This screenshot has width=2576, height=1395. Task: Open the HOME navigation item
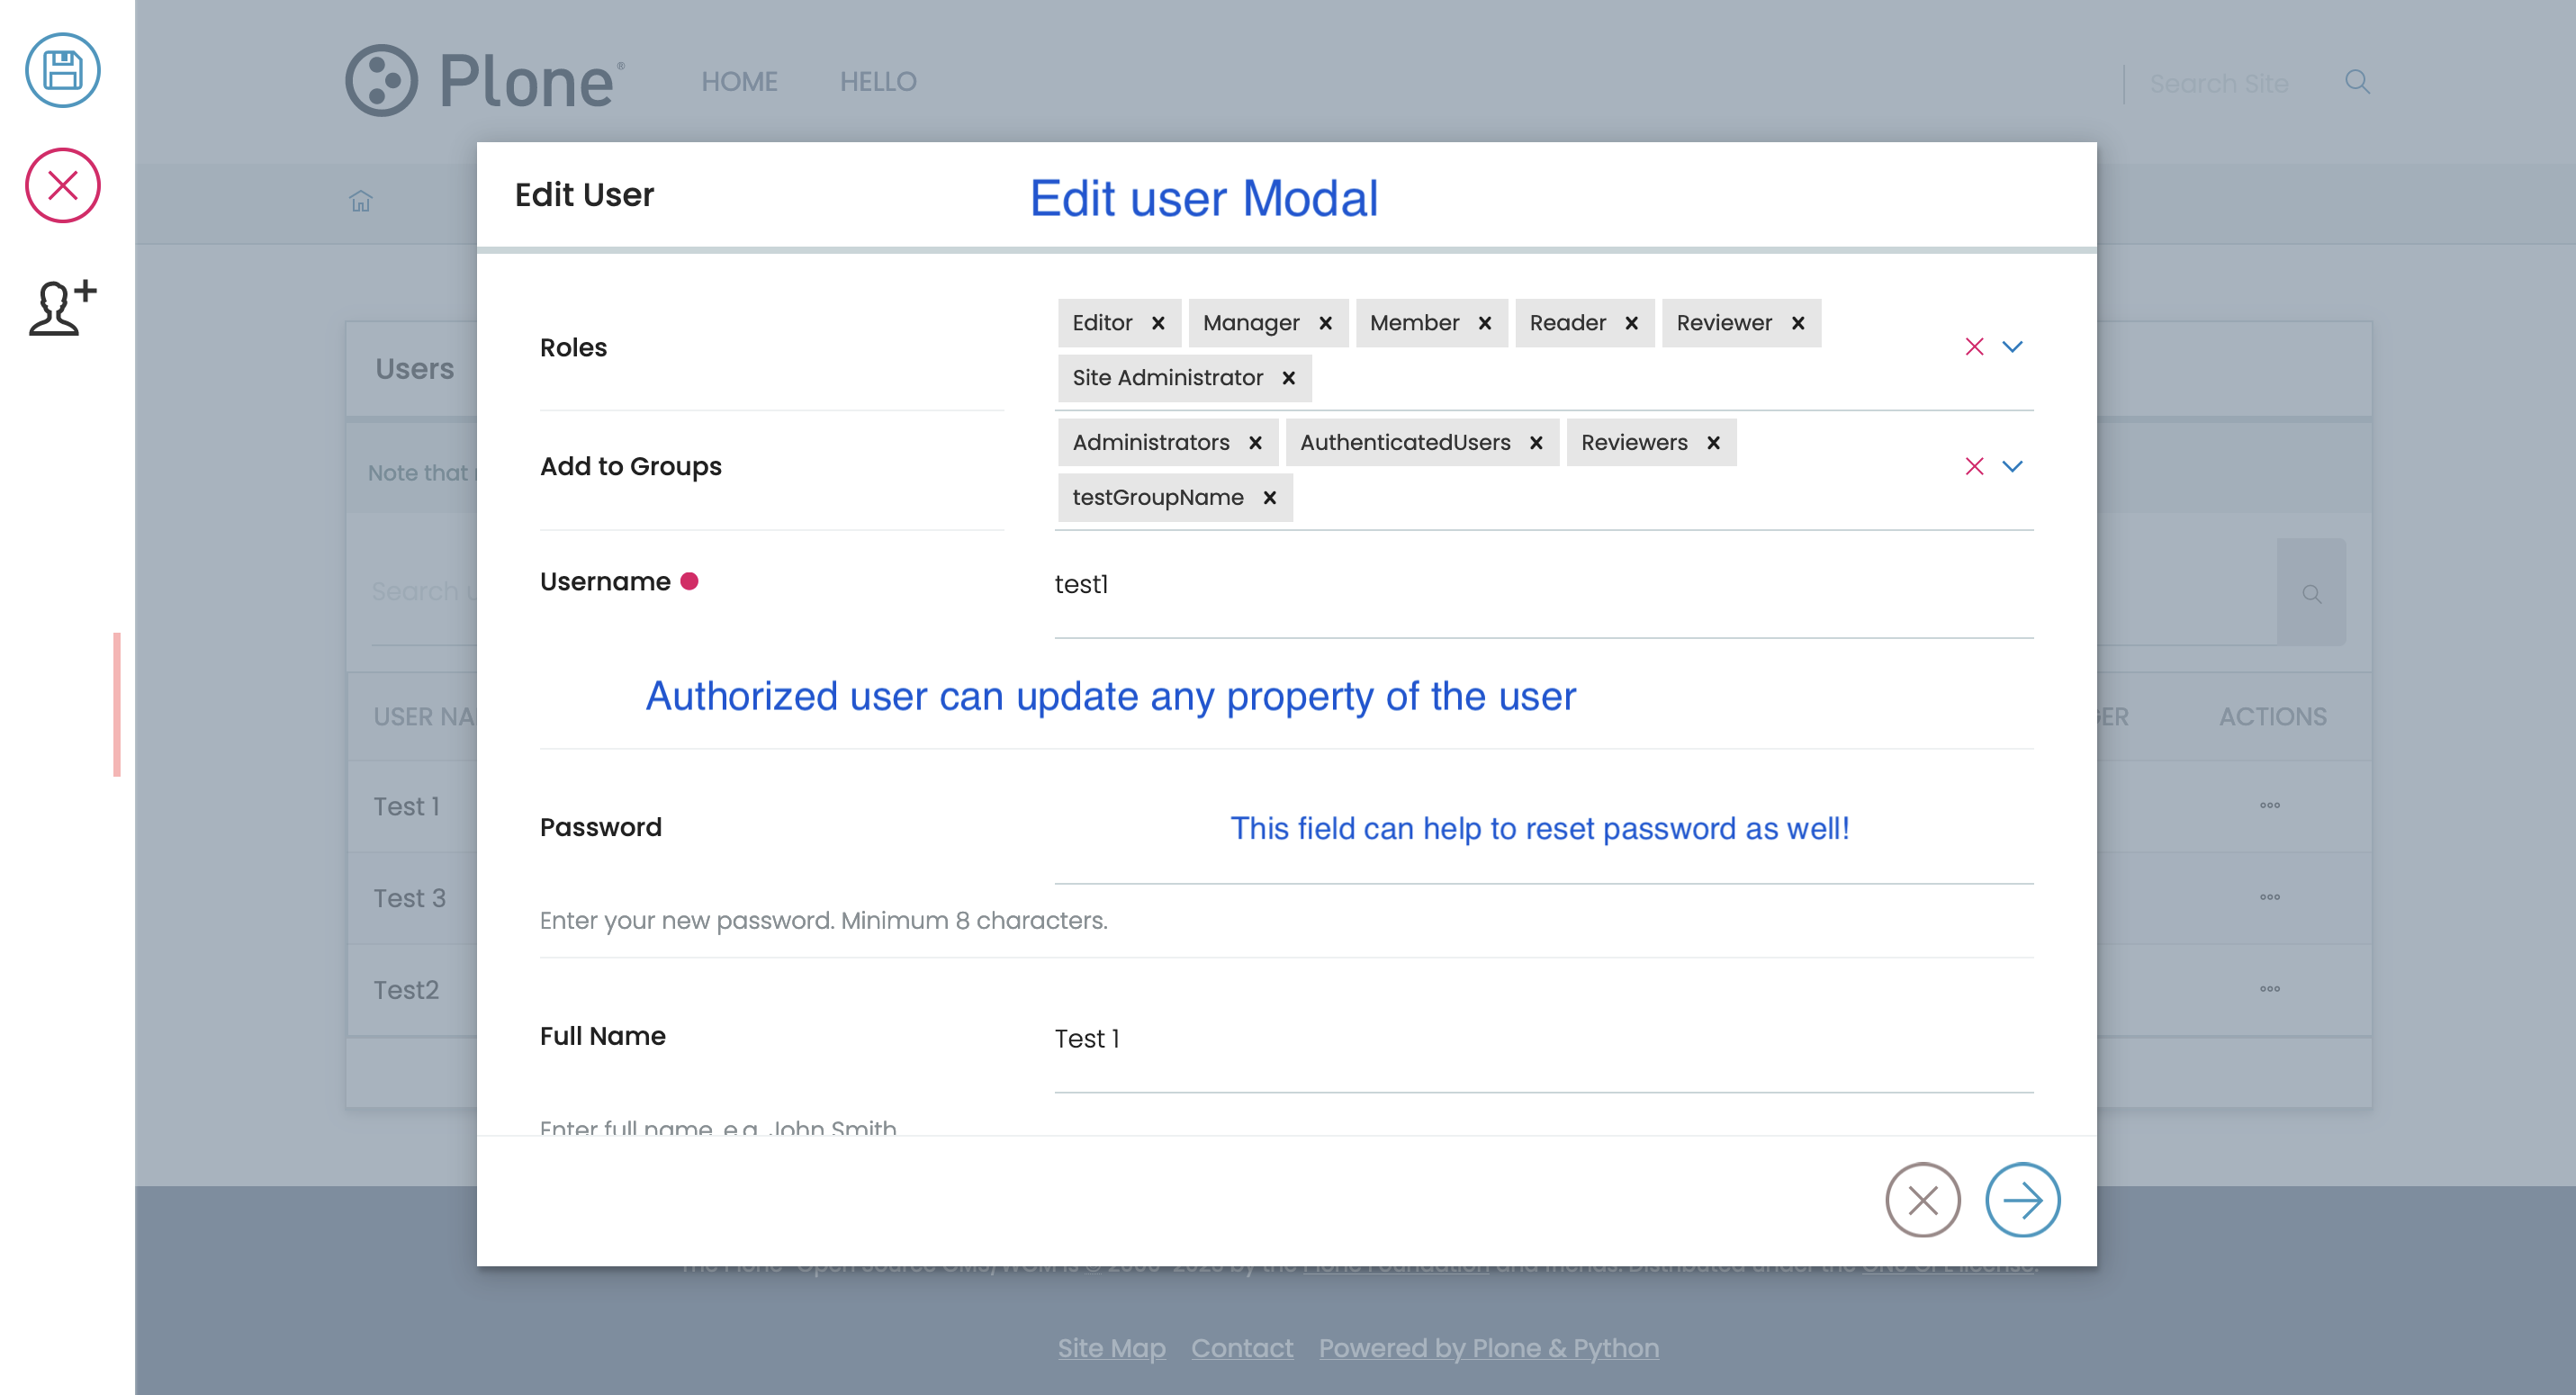(x=739, y=81)
